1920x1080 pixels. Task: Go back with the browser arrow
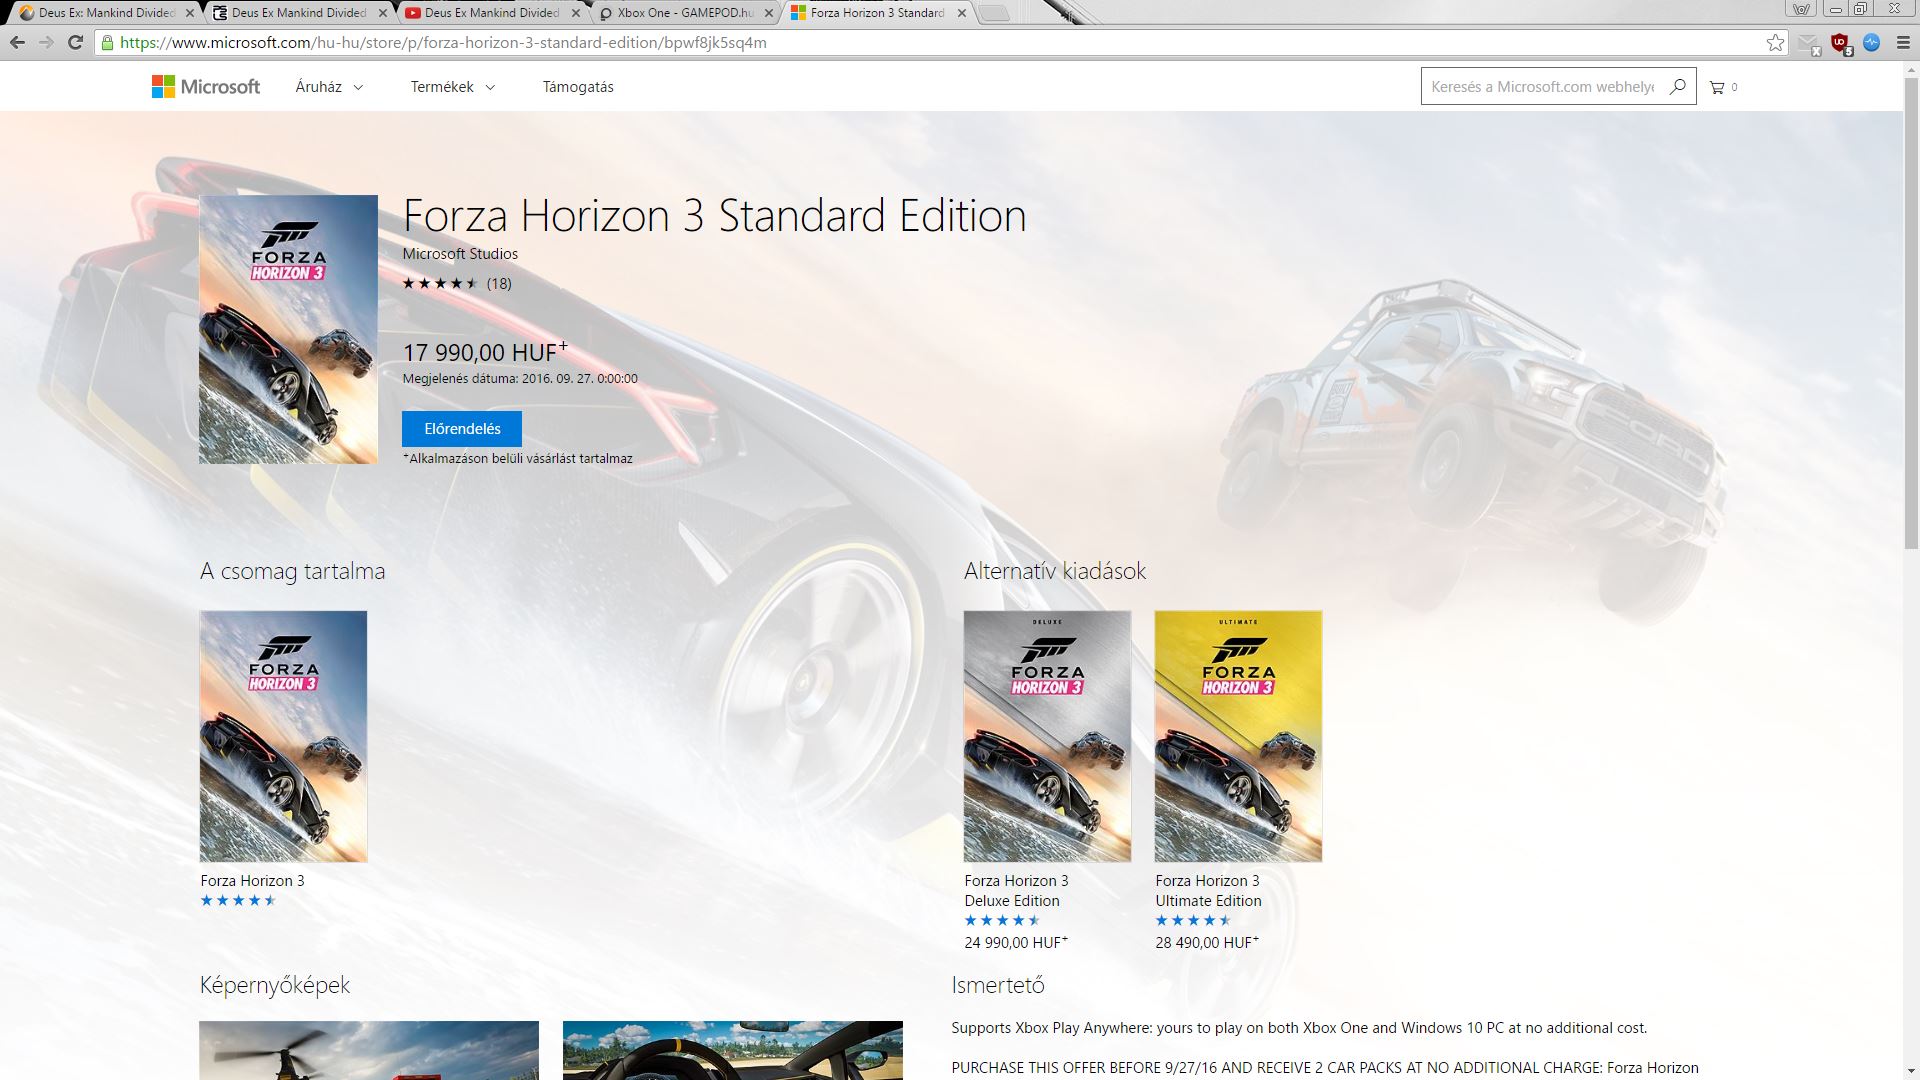click(x=17, y=43)
